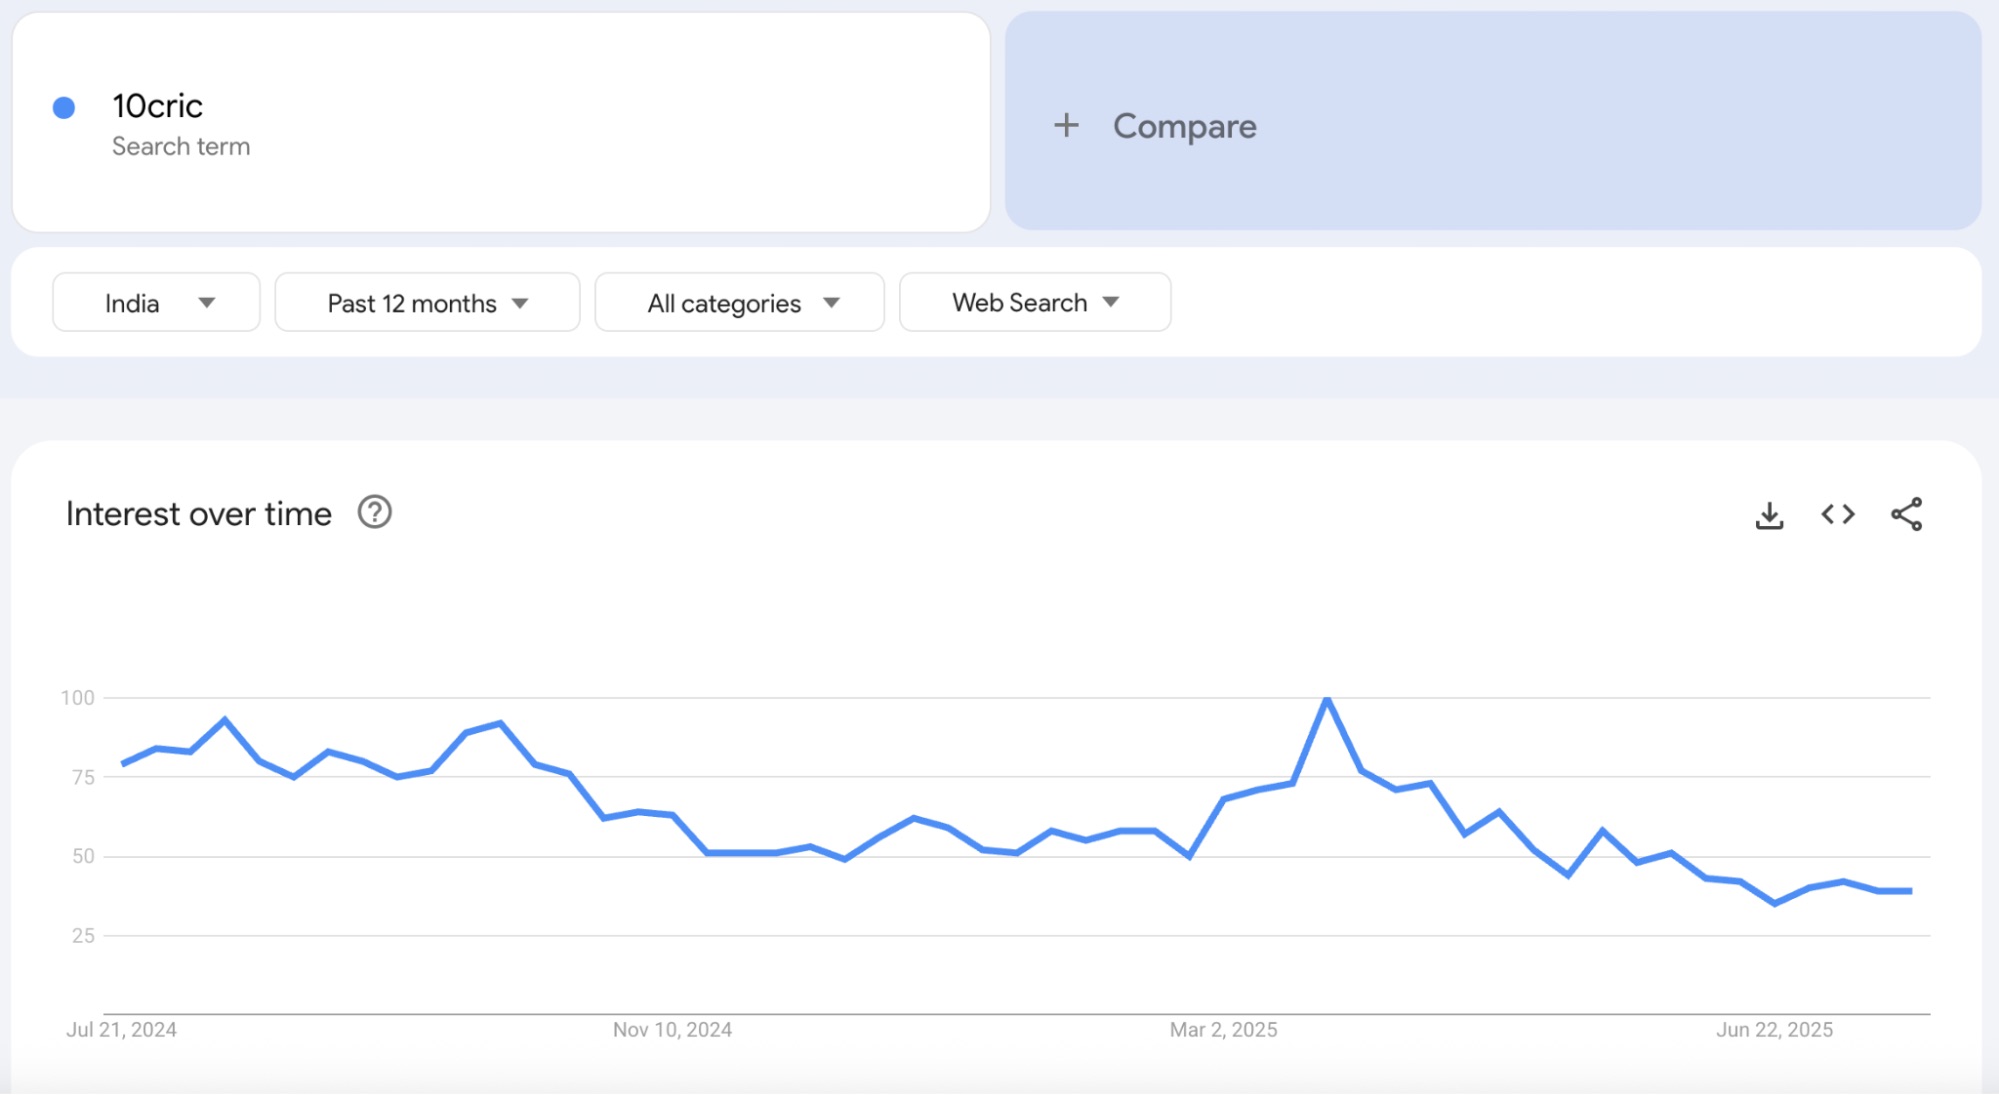Download the Interest over time CSV
Image resolution: width=1999 pixels, height=1095 pixels.
(x=1769, y=515)
